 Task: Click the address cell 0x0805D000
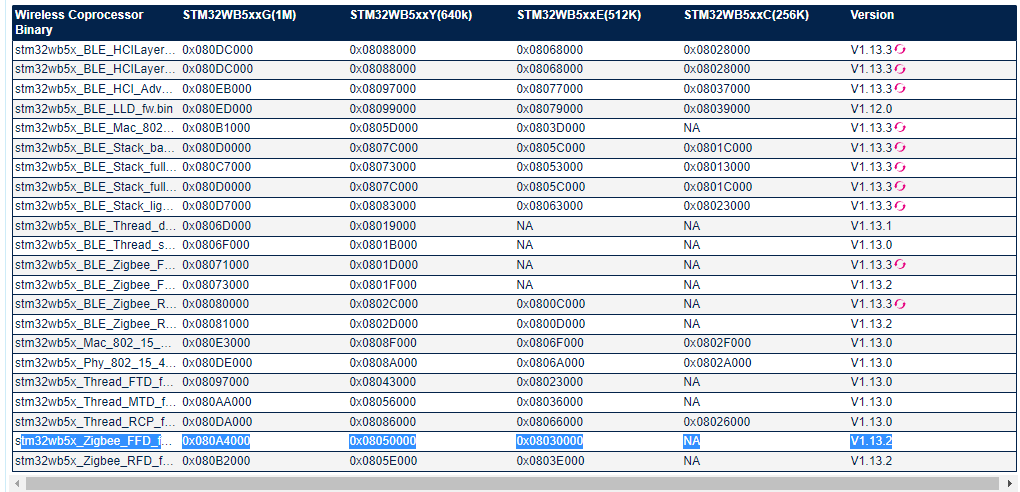(384, 128)
